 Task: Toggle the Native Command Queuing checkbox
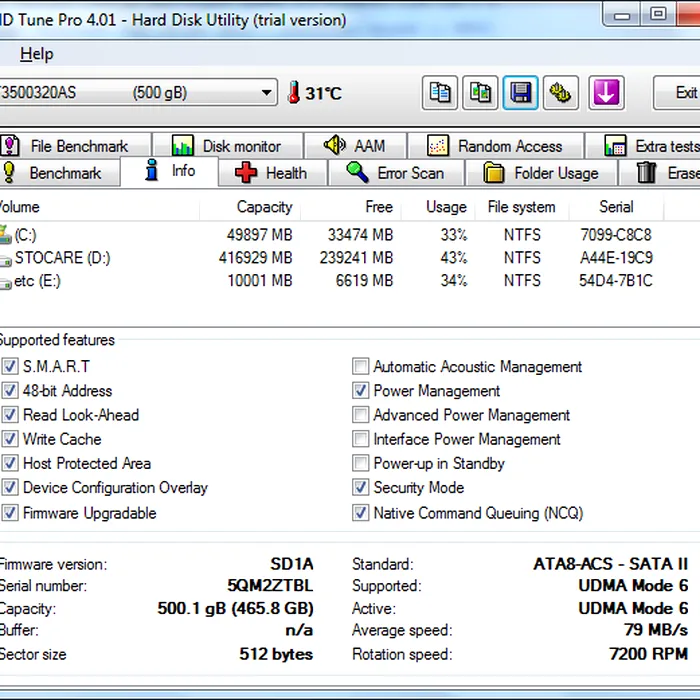click(x=360, y=512)
